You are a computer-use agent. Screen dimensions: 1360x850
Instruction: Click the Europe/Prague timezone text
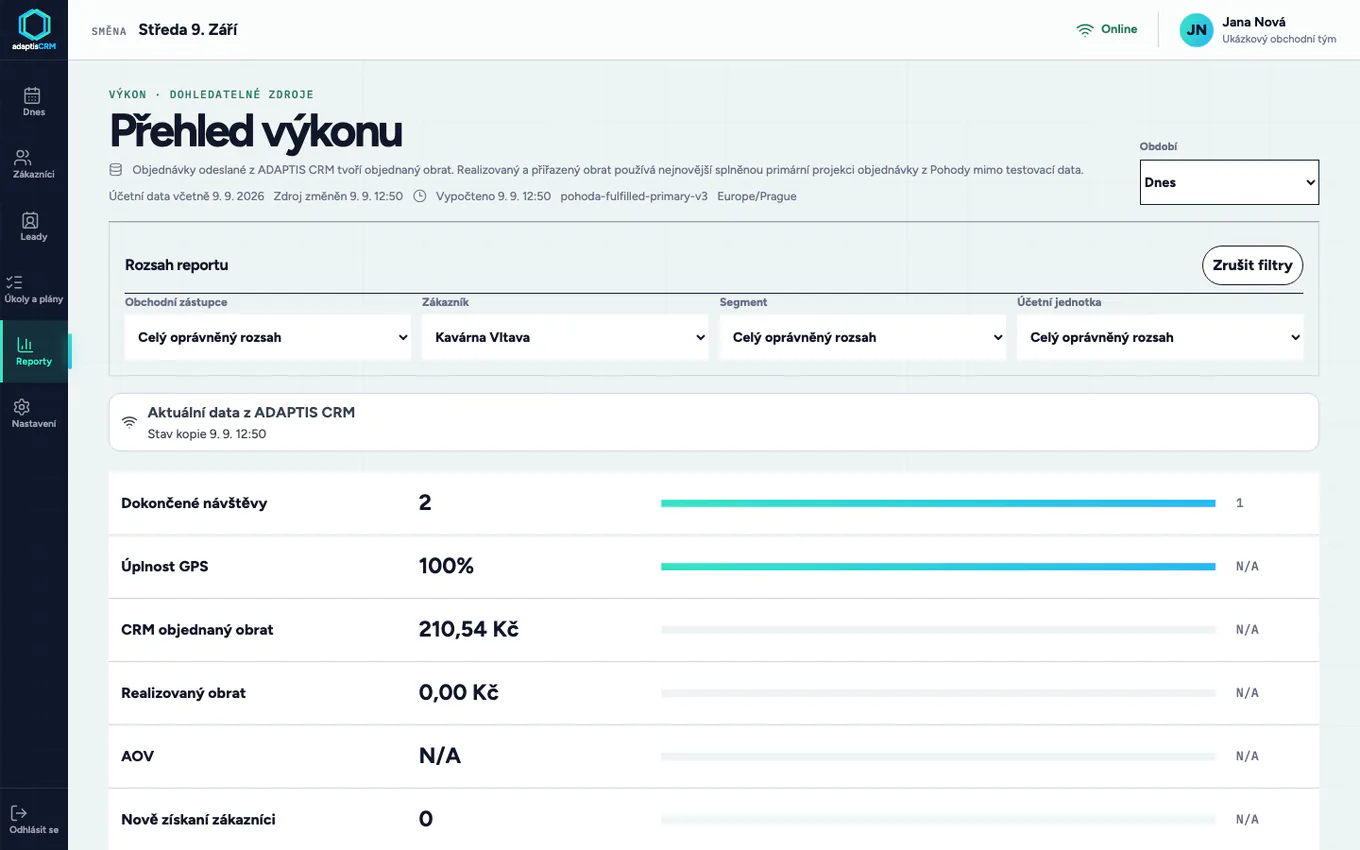[x=757, y=196]
